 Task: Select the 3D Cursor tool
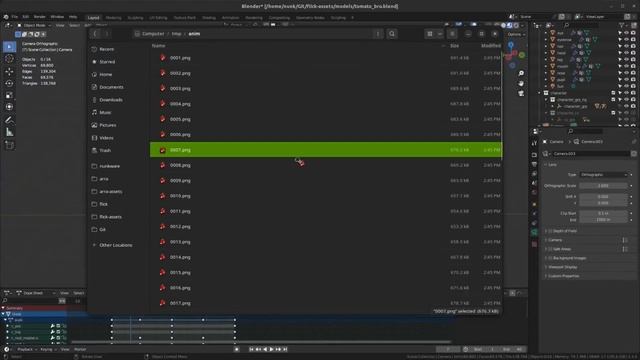9,59
